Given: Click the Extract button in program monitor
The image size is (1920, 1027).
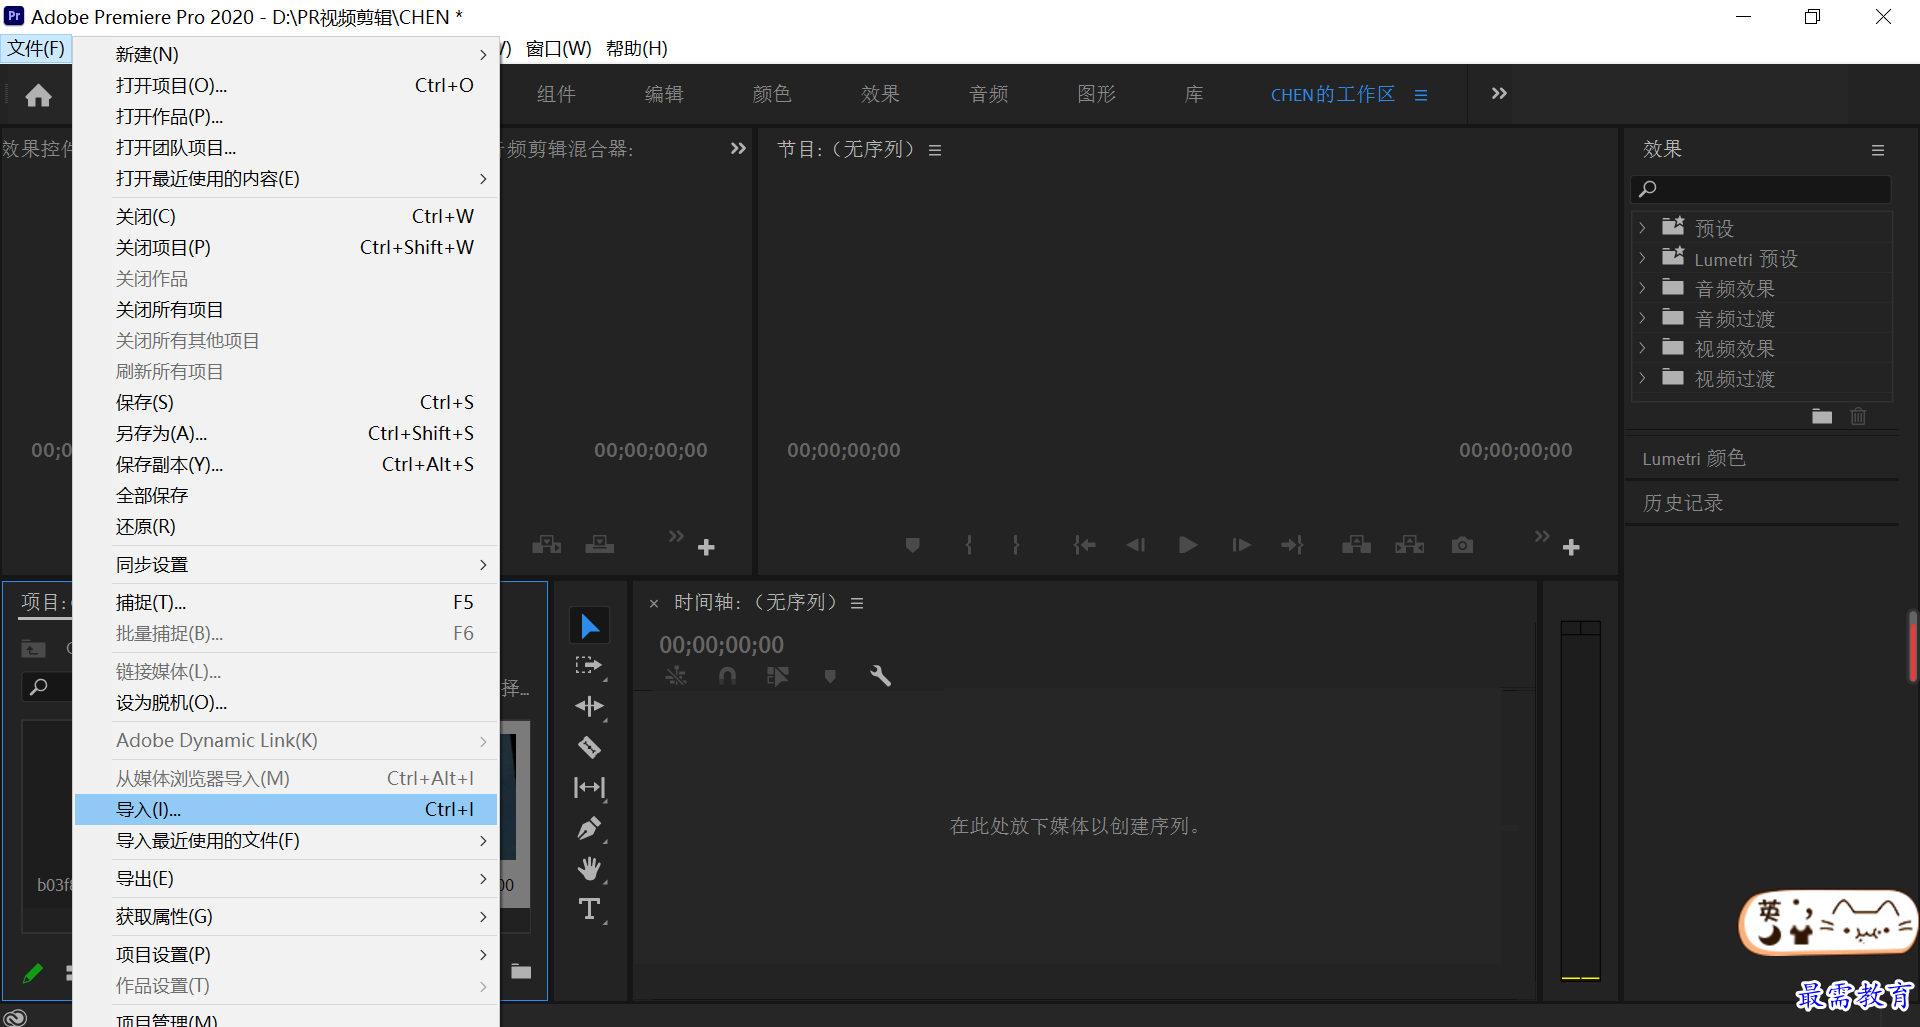Looking at the screenshot, I should pos(1409,545).
